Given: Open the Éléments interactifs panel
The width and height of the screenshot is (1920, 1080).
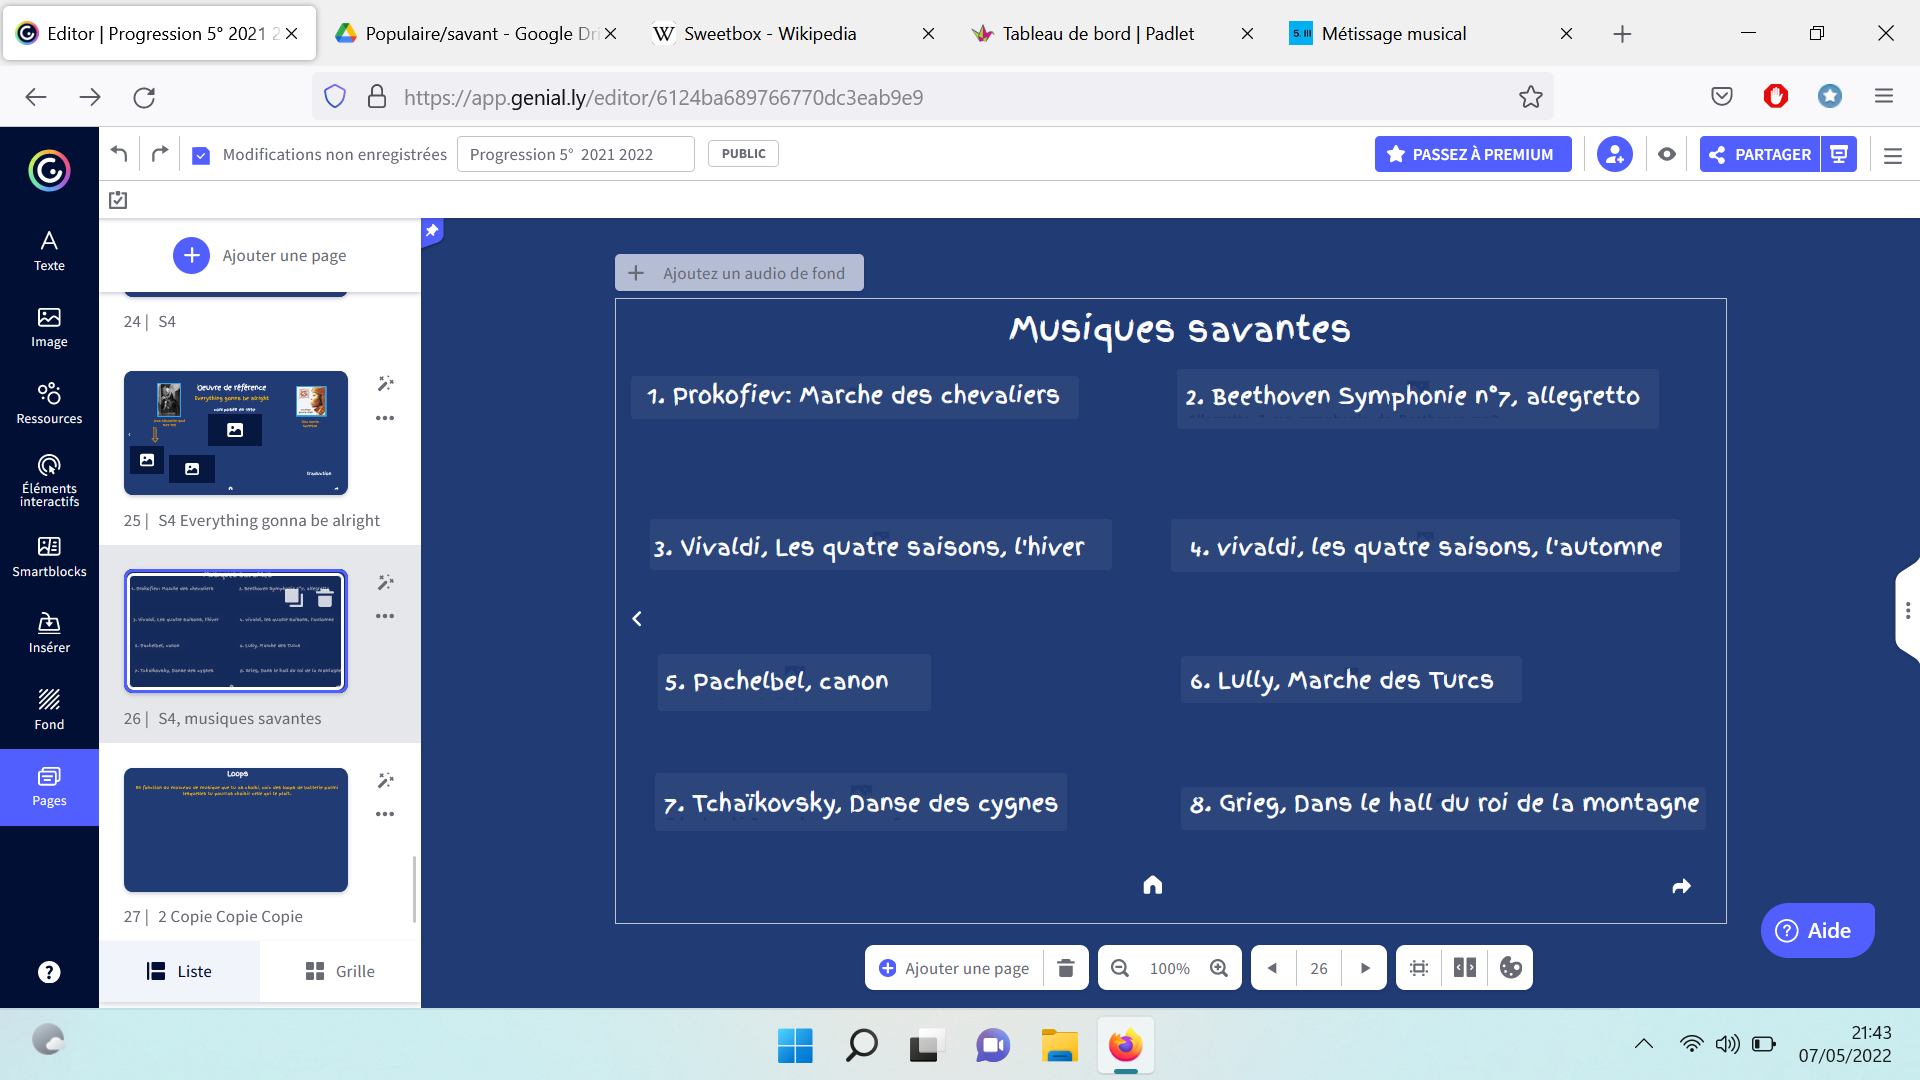Looking at the screenshot, I should point(48,479).
